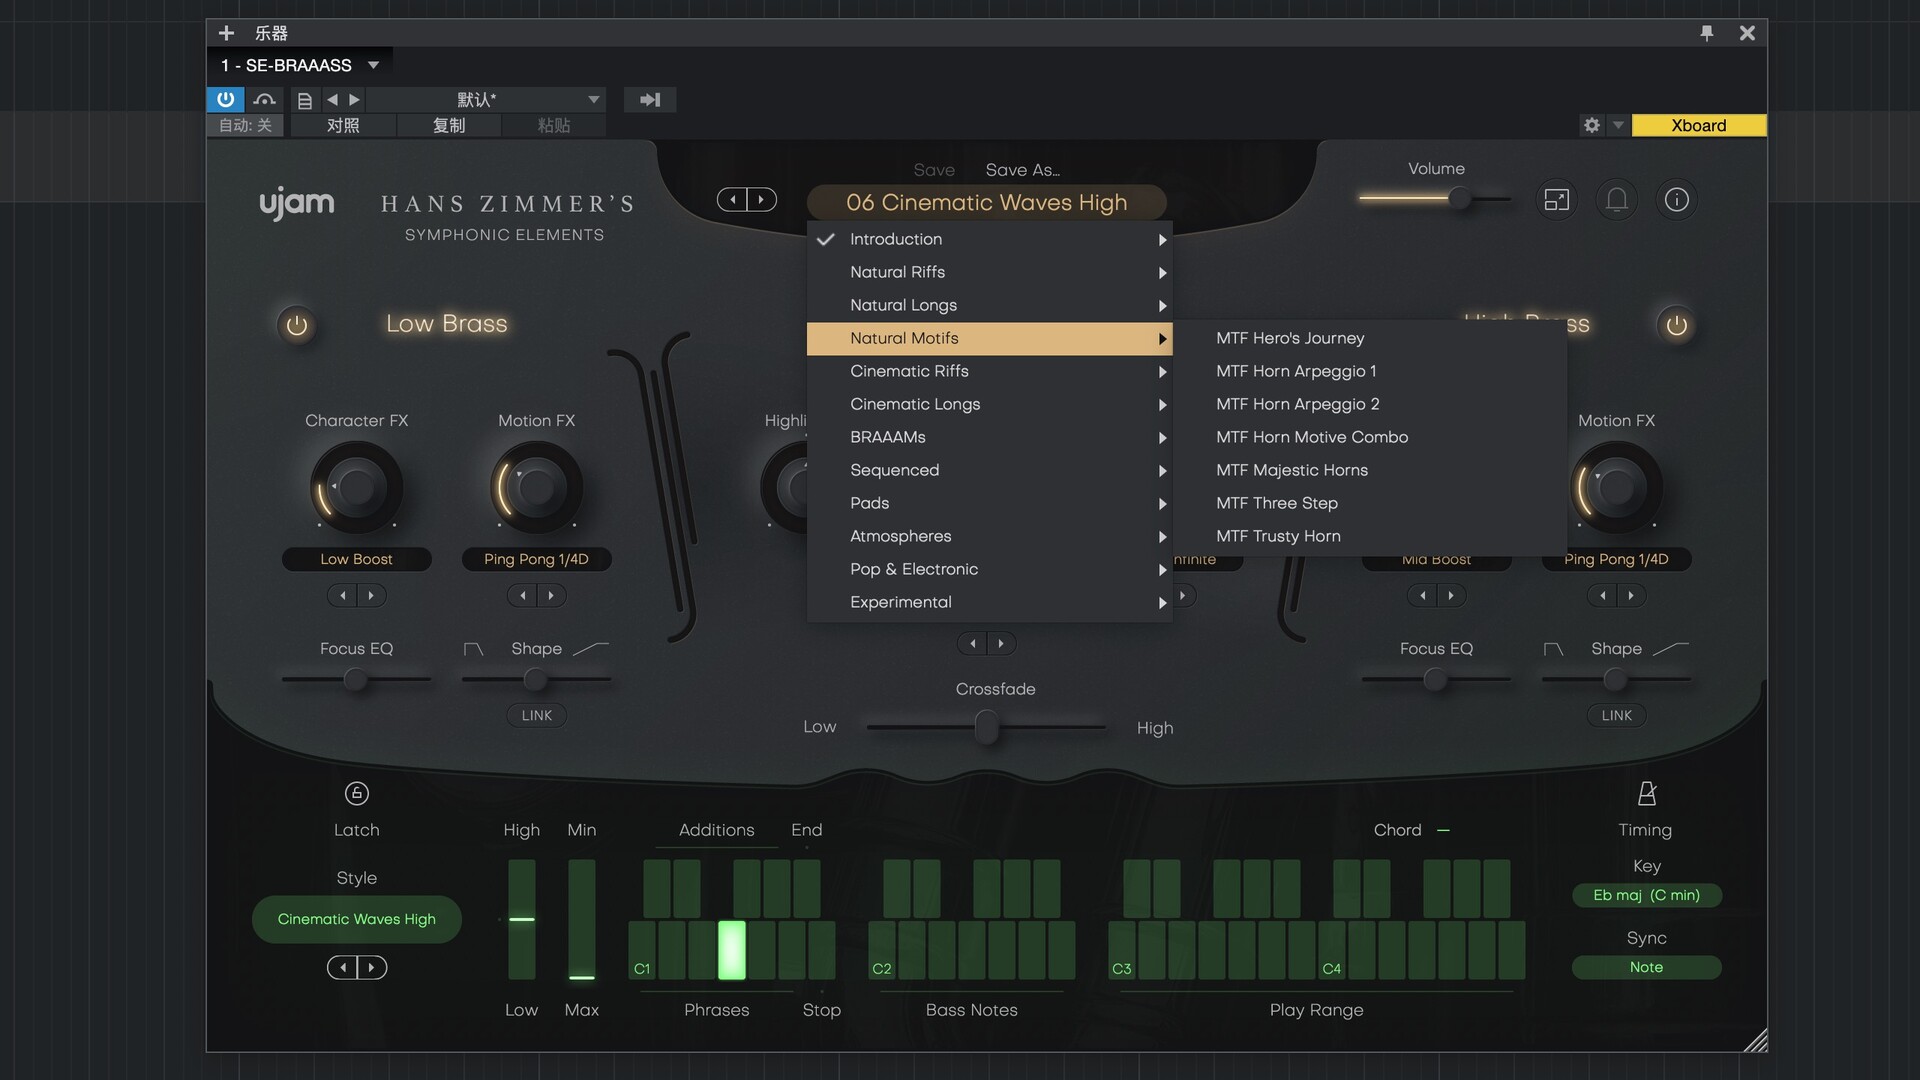1920x1080 pixels.
Task: Click the 对照 compare button
Action: (343, 125)
